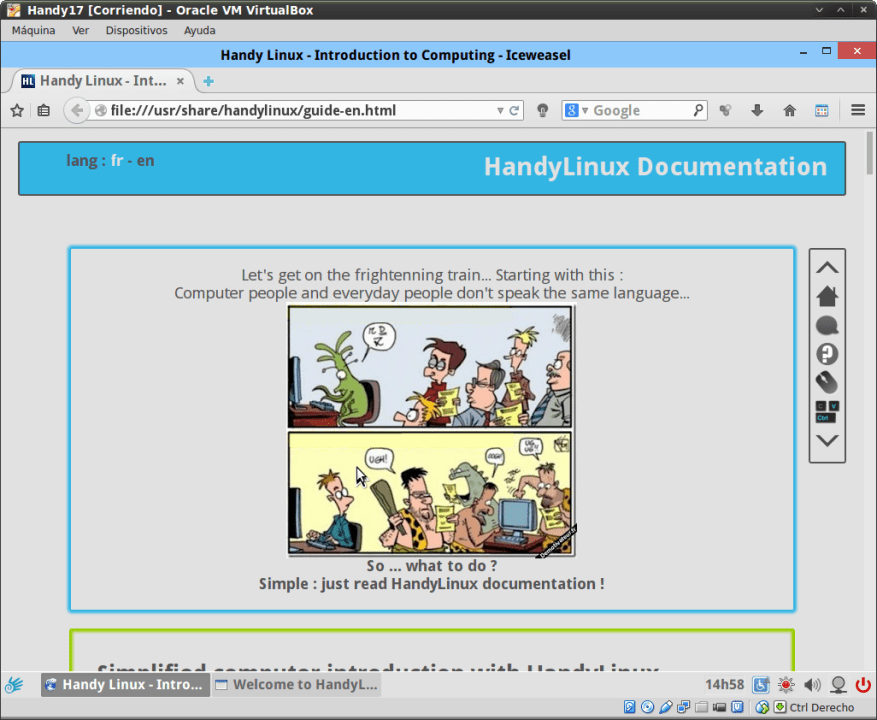Image resolution: width=877 pixels, height=720 pixels.
Task: Open the address bar history dropdown arrow
Action: click(x=501, y=110)
